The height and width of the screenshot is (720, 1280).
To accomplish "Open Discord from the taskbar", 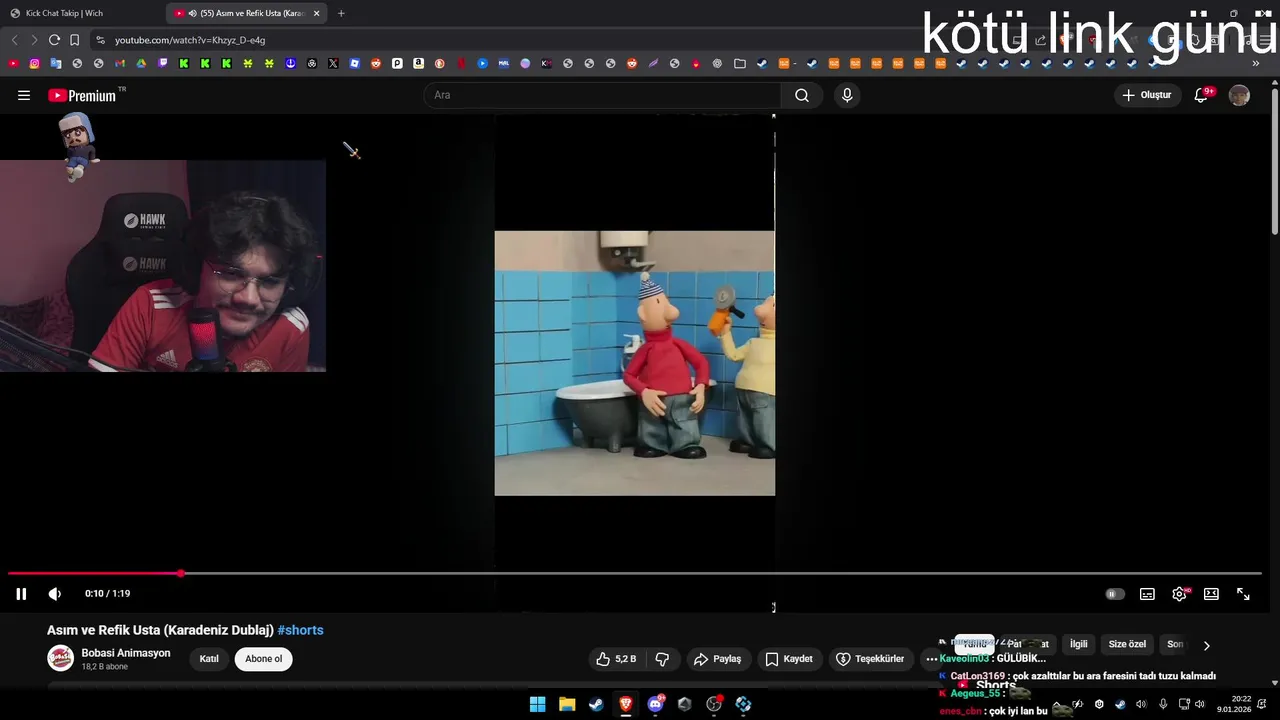I will 655,704.
